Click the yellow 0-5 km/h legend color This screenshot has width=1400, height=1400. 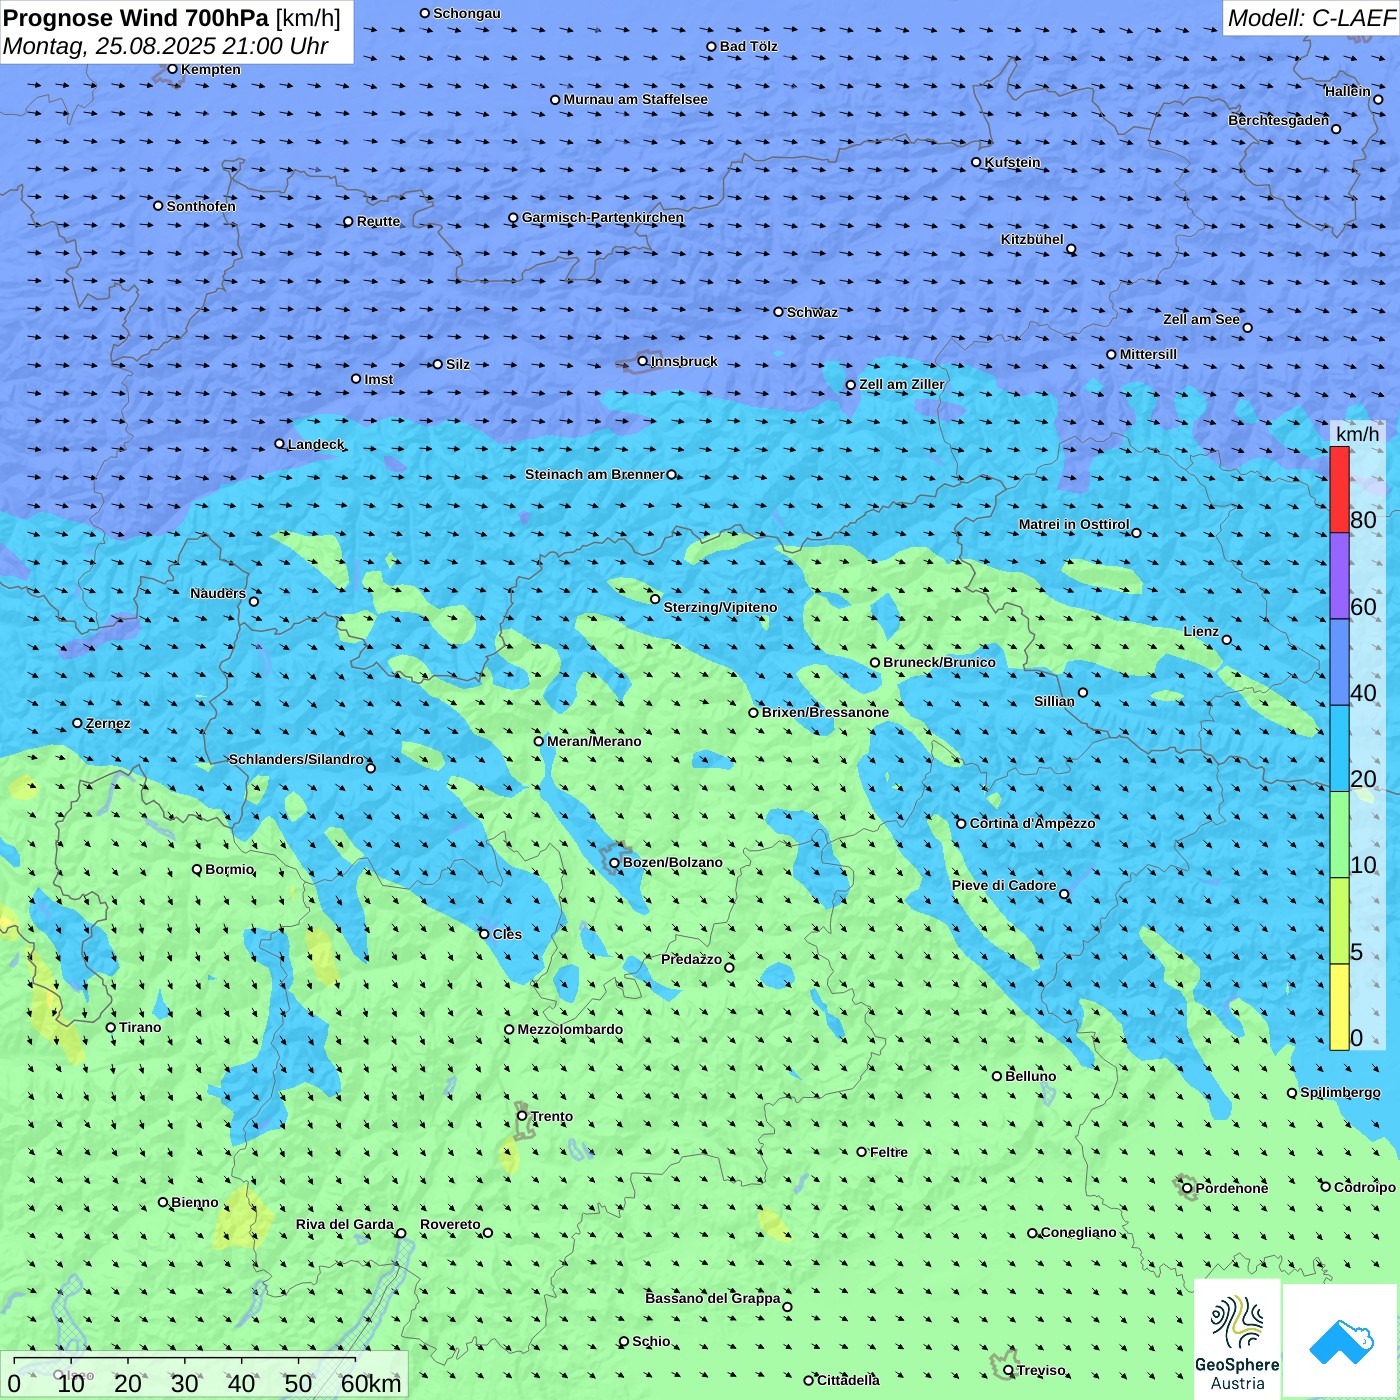pyautogui.click(x=1339, y=1007)
